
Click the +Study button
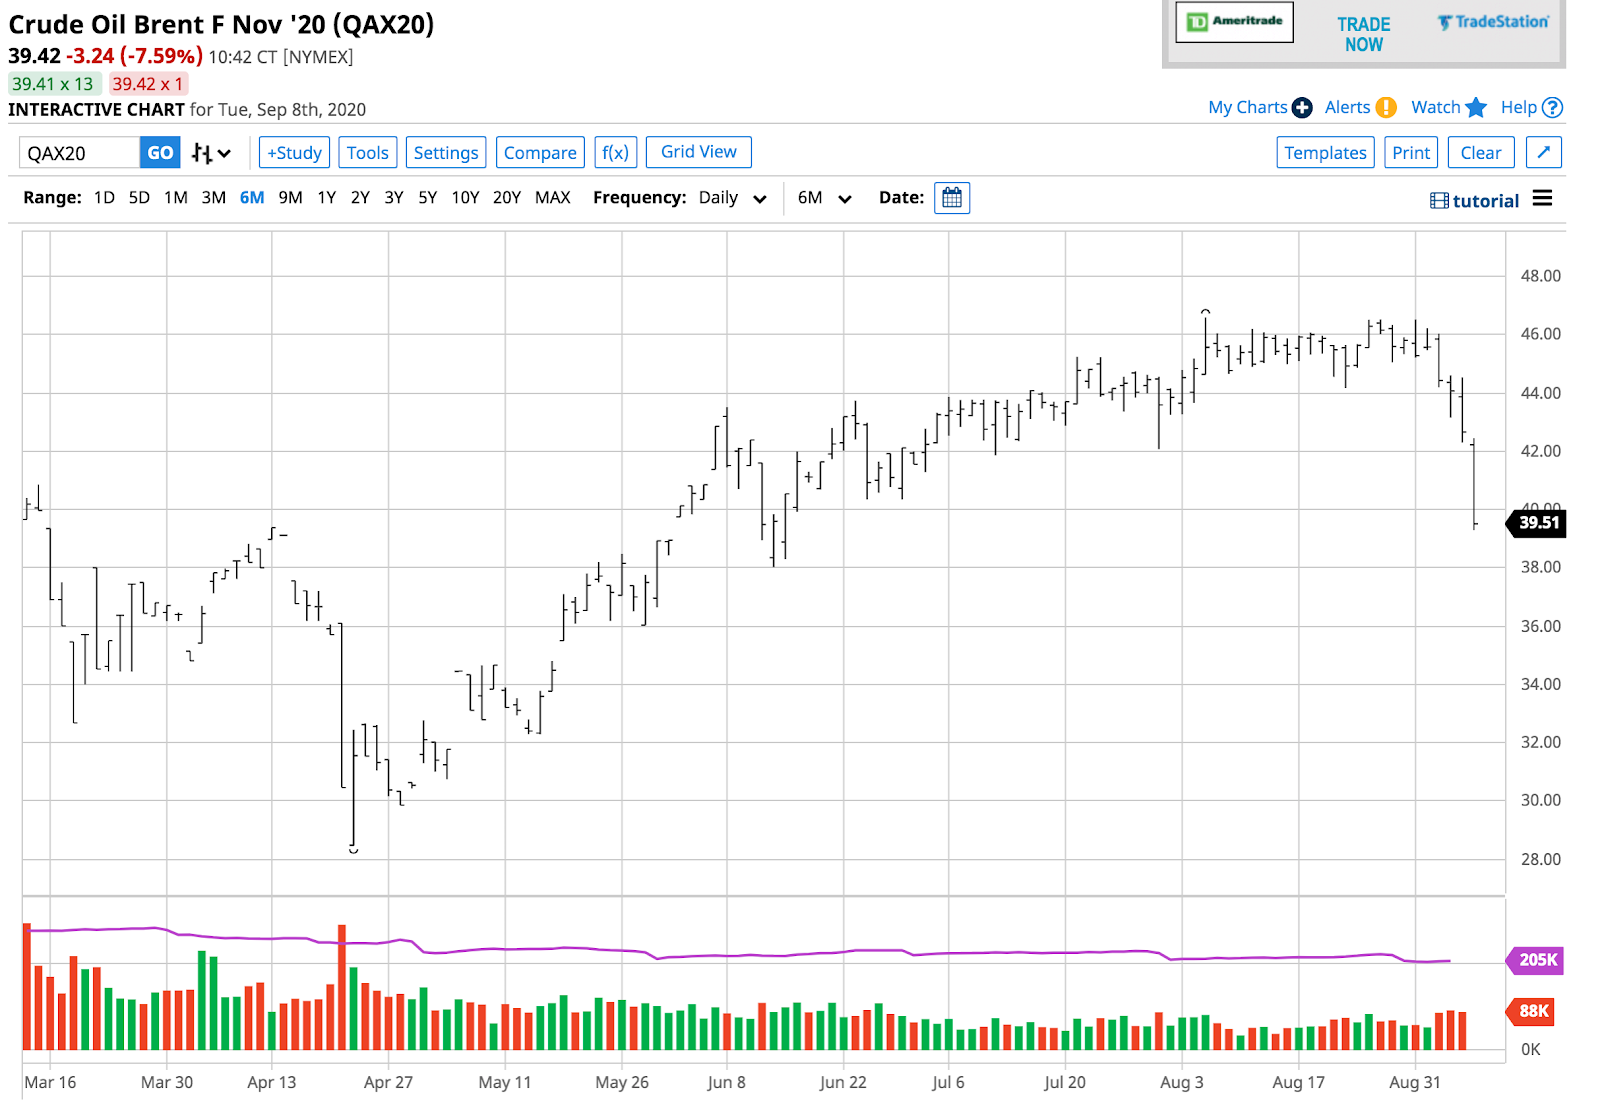tap(294, 153)
